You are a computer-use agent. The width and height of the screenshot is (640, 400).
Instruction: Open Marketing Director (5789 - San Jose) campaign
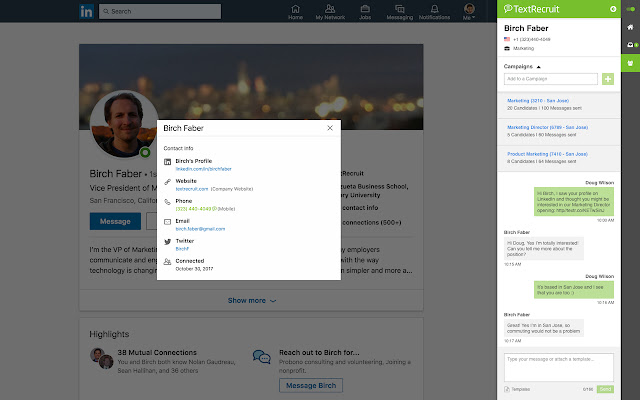click(x=547, y=127)
